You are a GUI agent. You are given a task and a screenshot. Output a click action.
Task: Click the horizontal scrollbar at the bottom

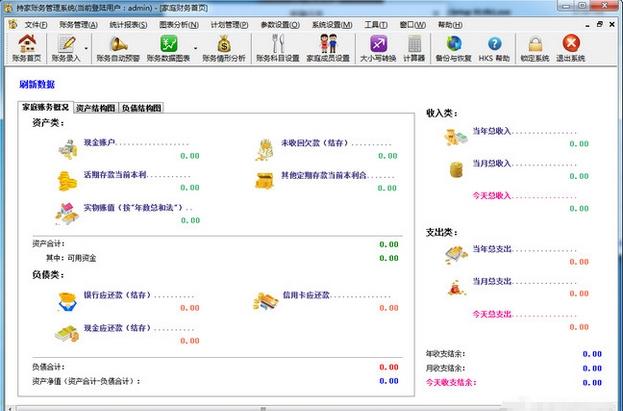click(x=265, y=407)
